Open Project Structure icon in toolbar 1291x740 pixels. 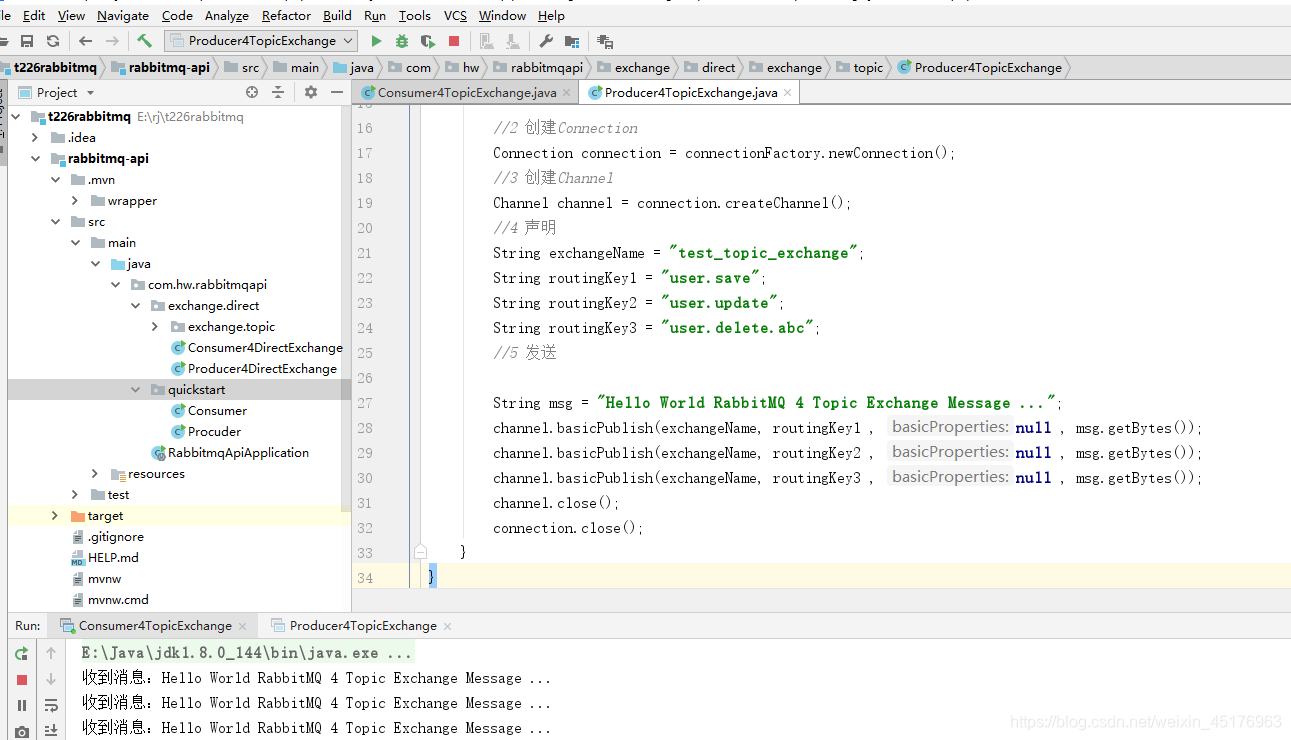click(x=572, y=41)
